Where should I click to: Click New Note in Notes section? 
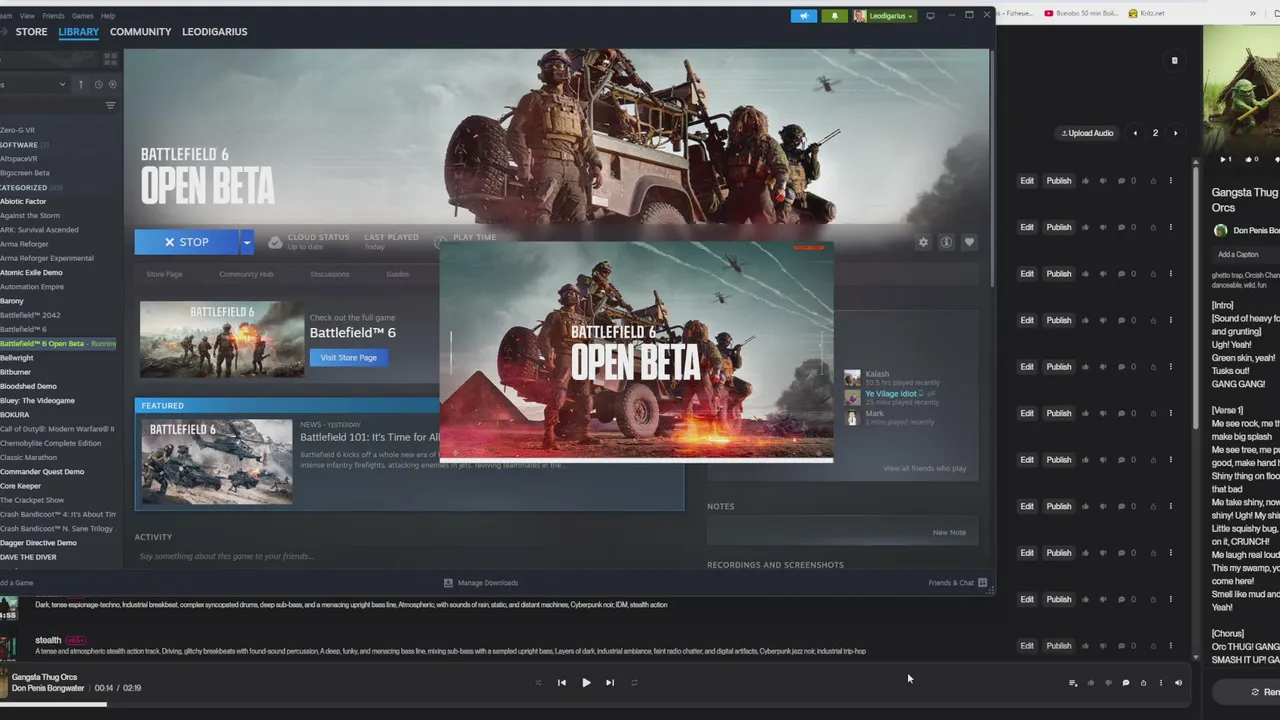pos(949,532)
